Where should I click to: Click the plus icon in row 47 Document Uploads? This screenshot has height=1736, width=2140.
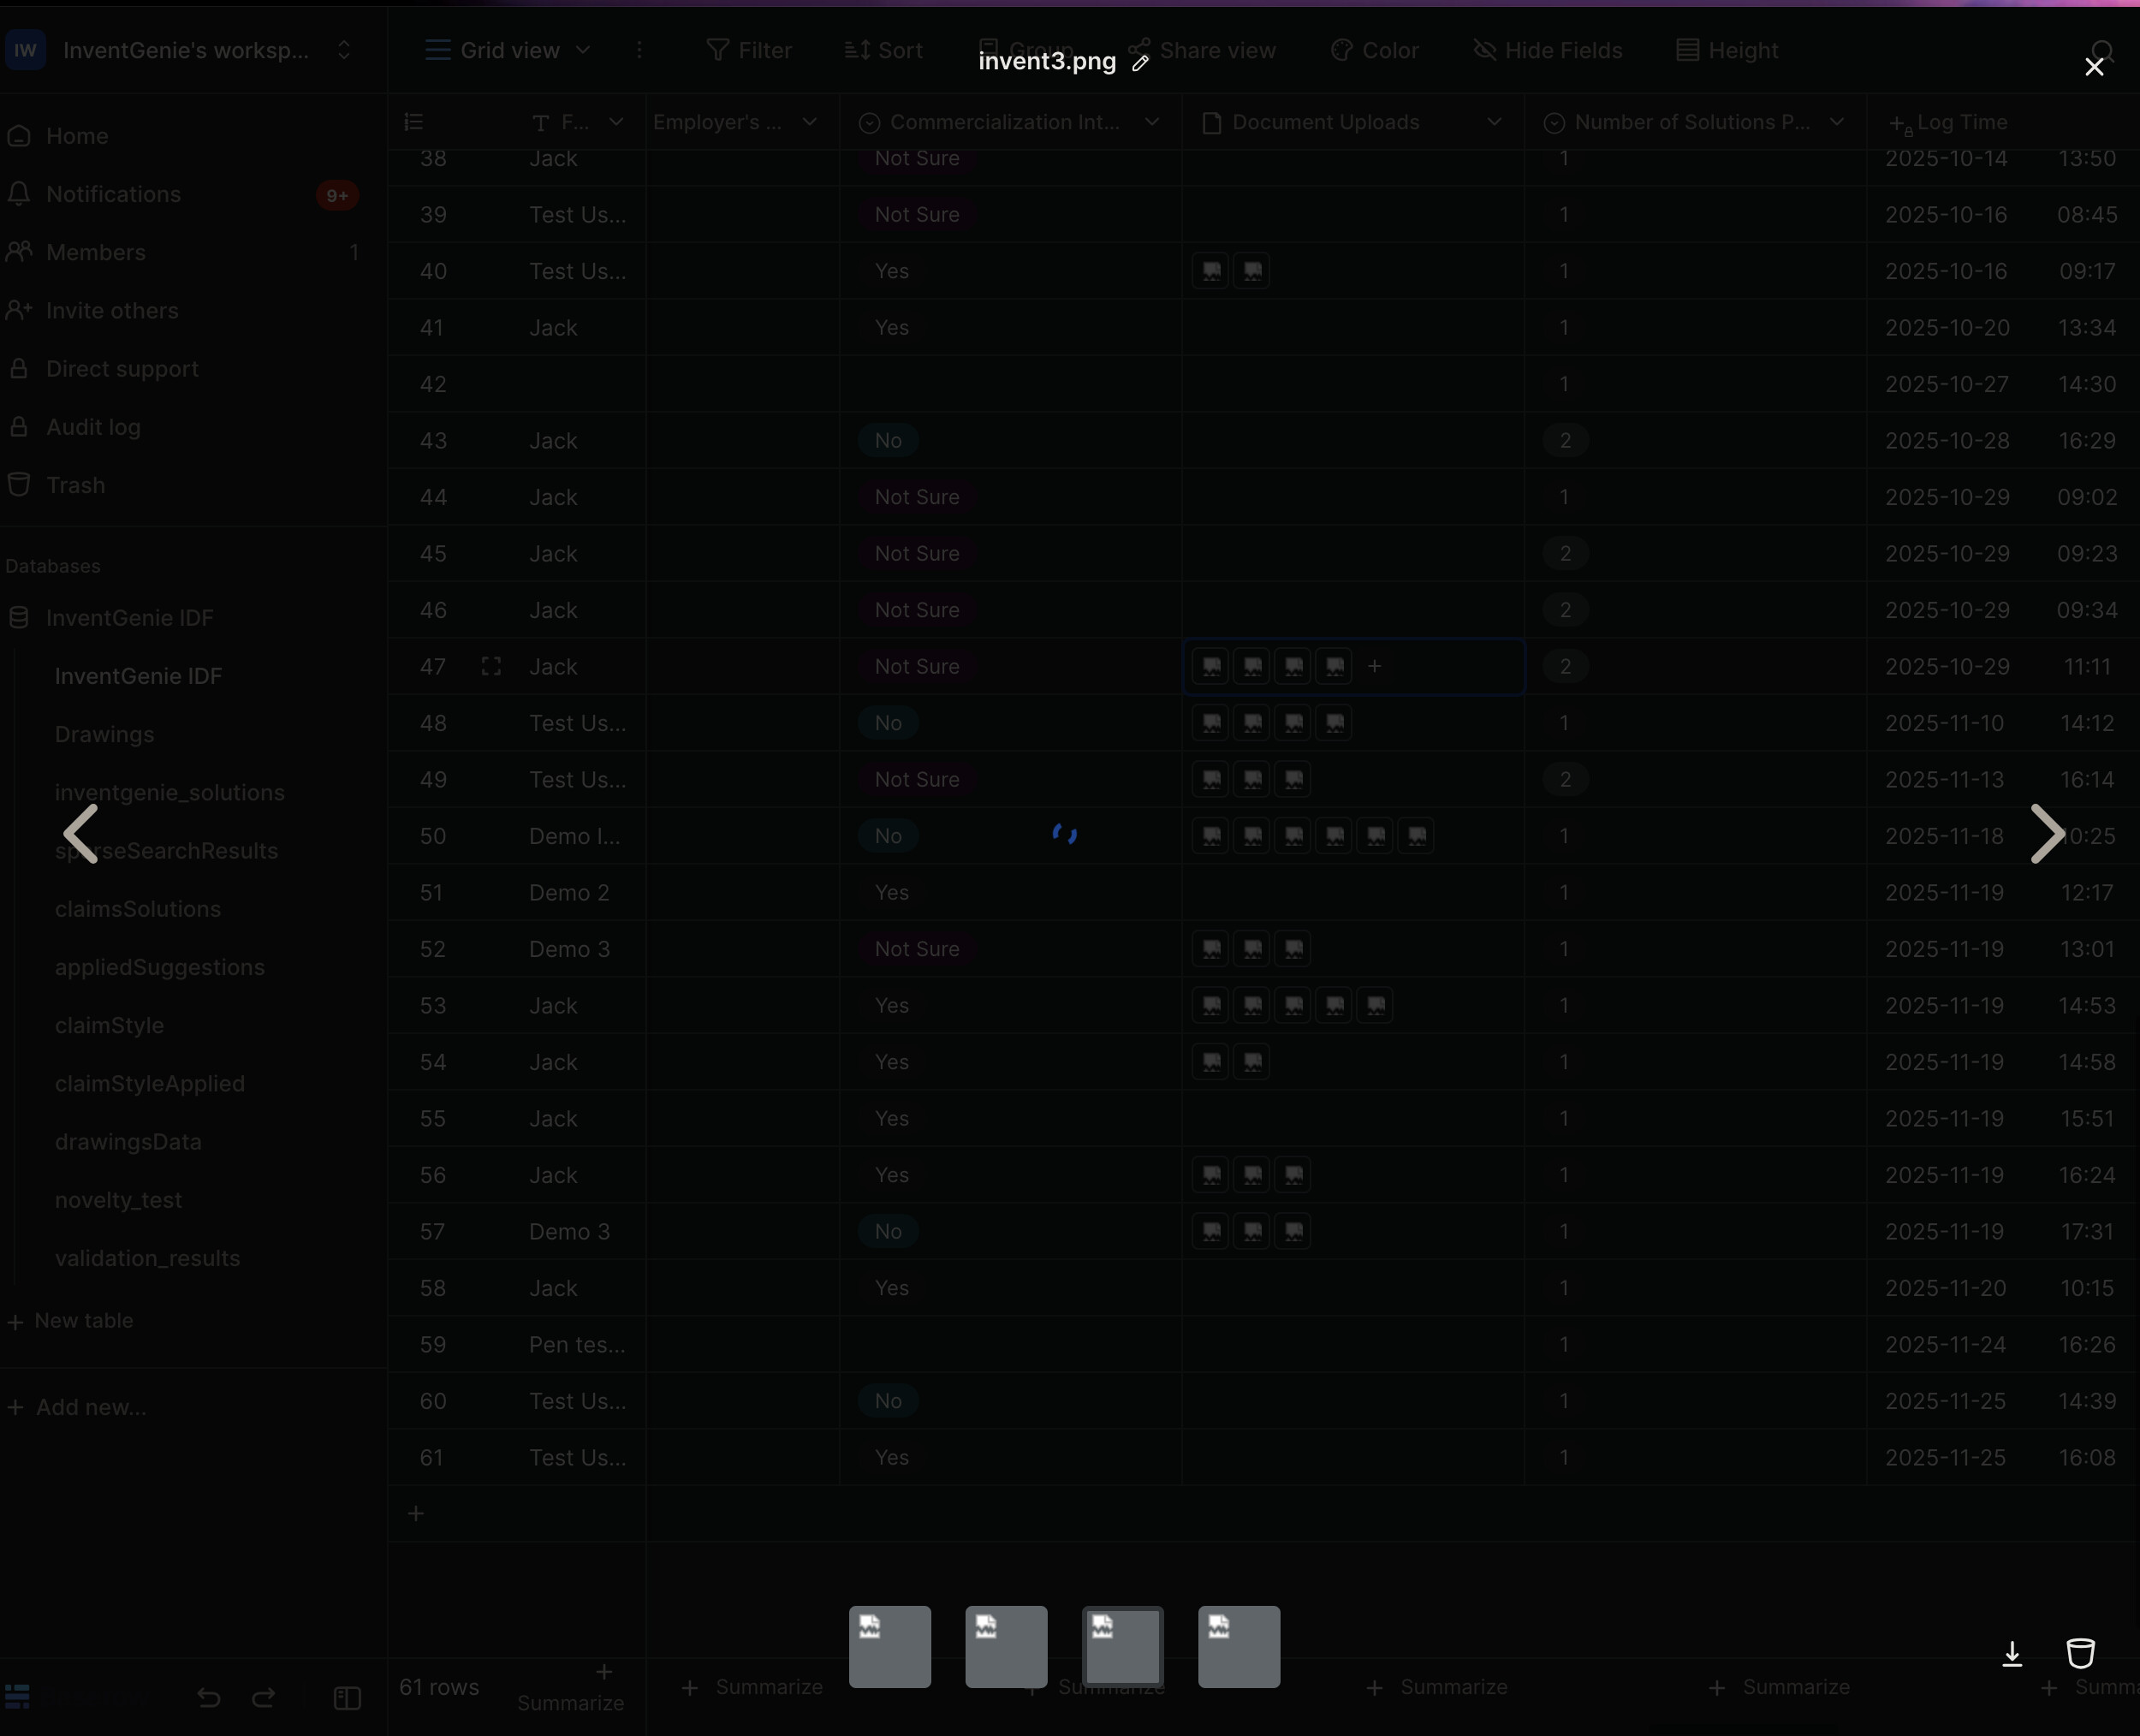tap(1374, 666)
